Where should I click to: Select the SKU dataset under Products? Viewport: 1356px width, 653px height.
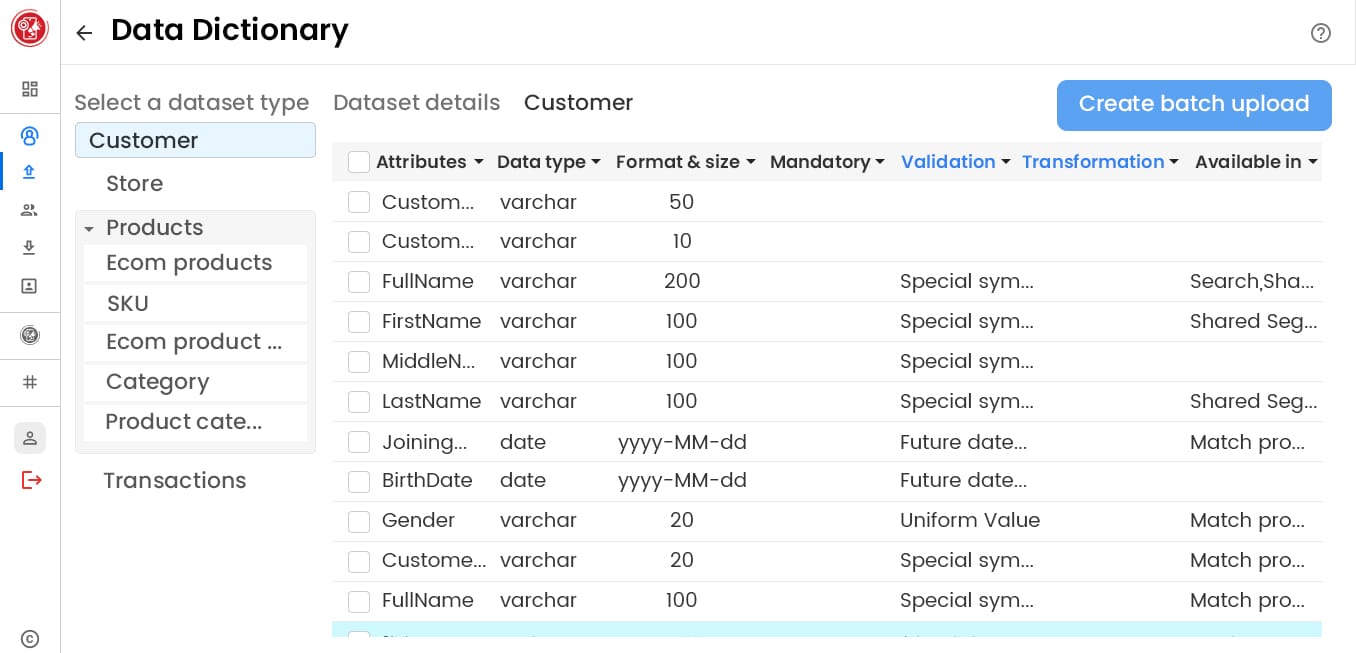128,304
